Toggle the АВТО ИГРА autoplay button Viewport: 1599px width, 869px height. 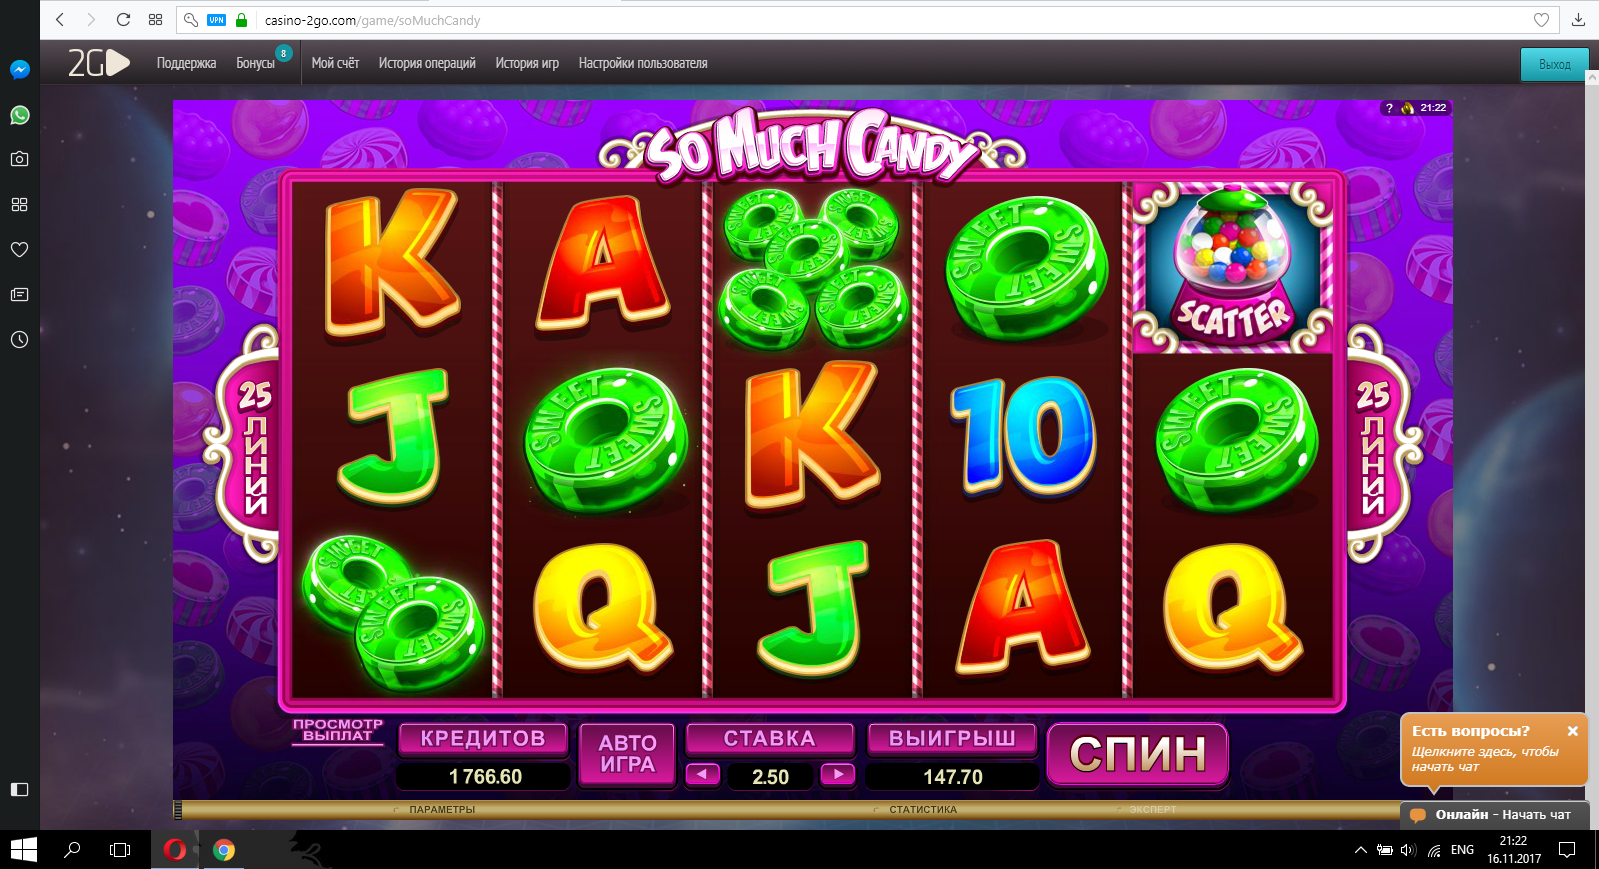click(627, 754)
